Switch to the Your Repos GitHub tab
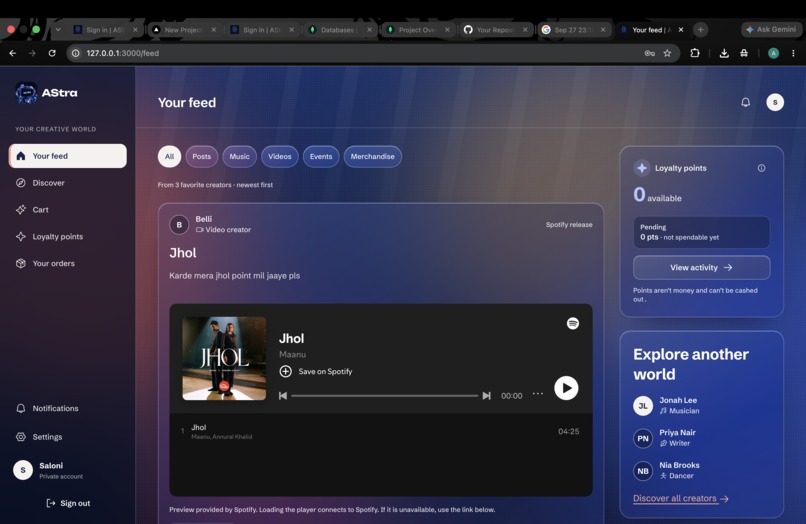 [x=497, y=30]
